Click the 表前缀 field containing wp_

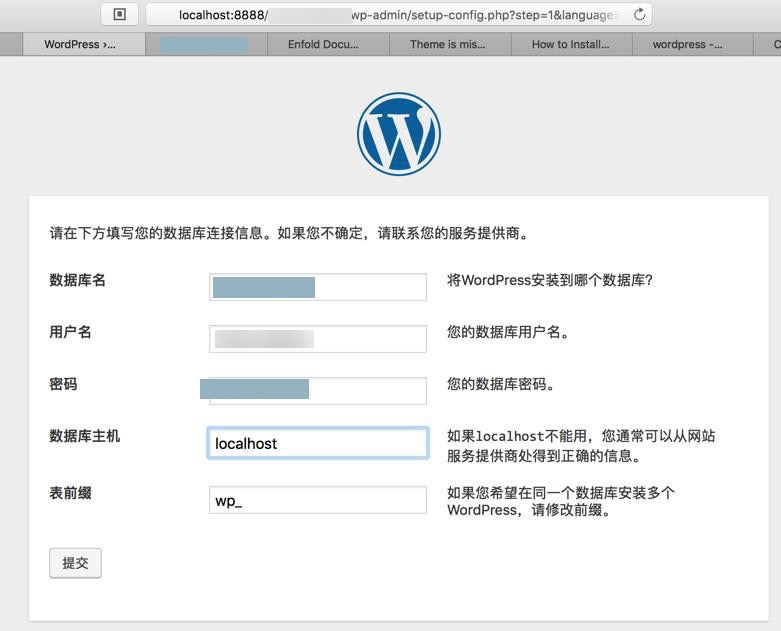point(318,500)
